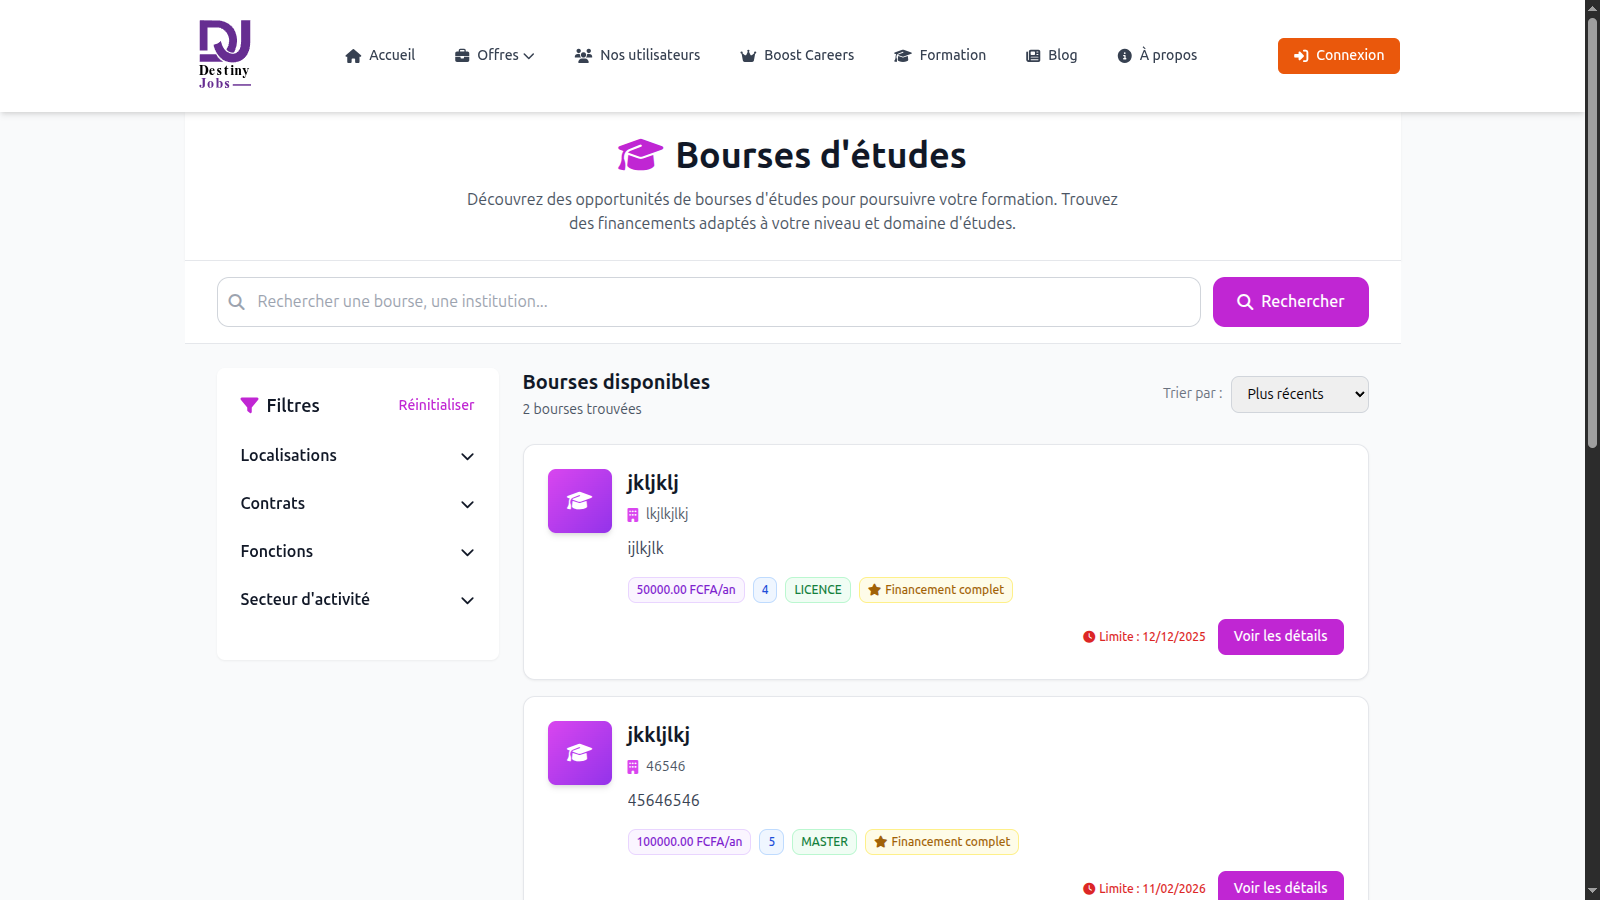This screenshot has height=900, width=1600.
Task: Click the building icon beside lkjlkjlkj
Action: coord(633,515)
